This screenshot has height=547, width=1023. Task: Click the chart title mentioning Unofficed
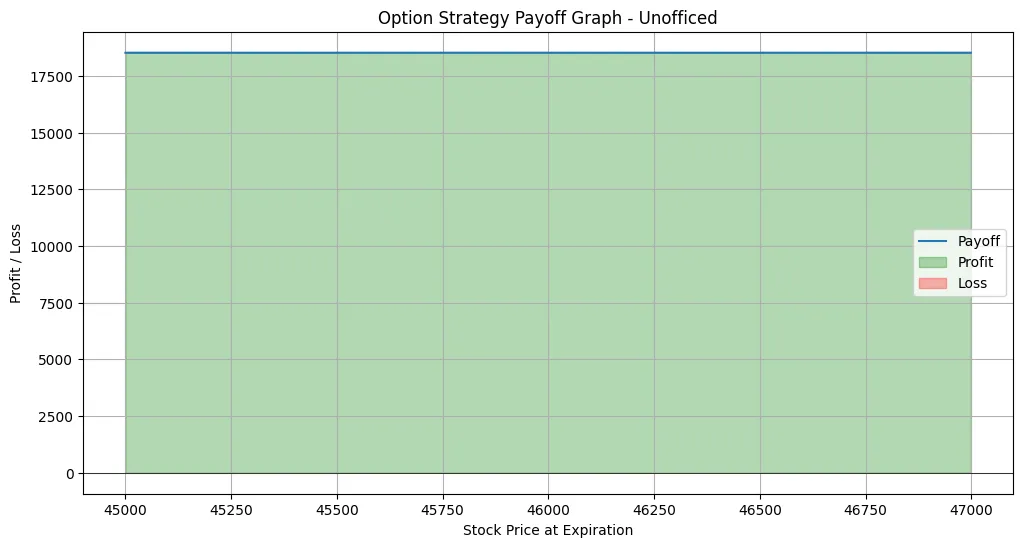(547, 17)
